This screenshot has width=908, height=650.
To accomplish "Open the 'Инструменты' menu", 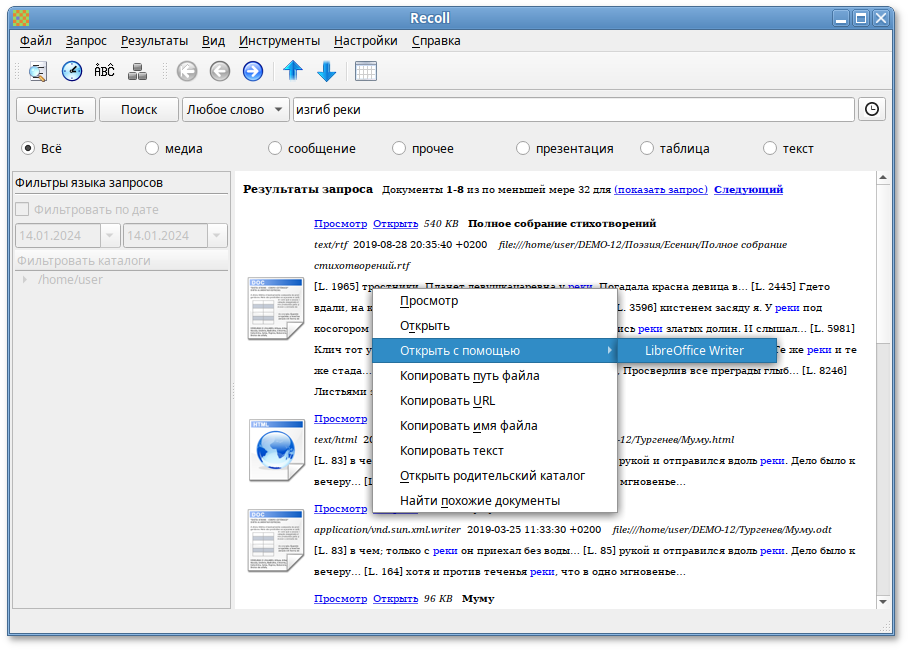I will point(279,41).
